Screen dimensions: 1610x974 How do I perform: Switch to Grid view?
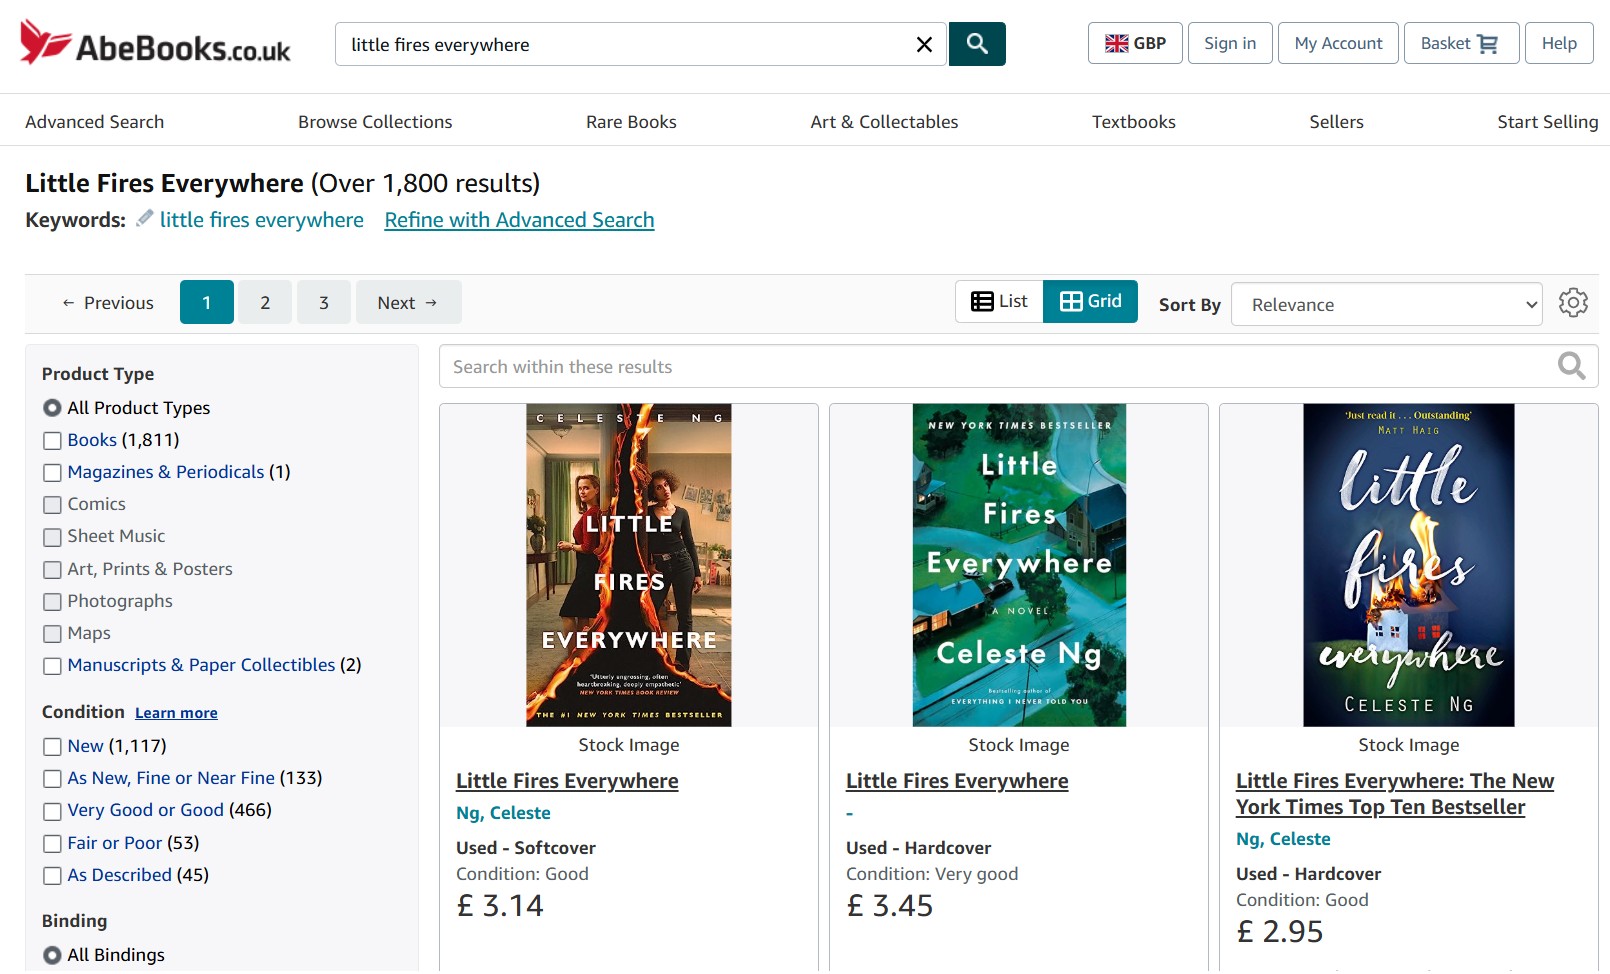click(1090, 300)
